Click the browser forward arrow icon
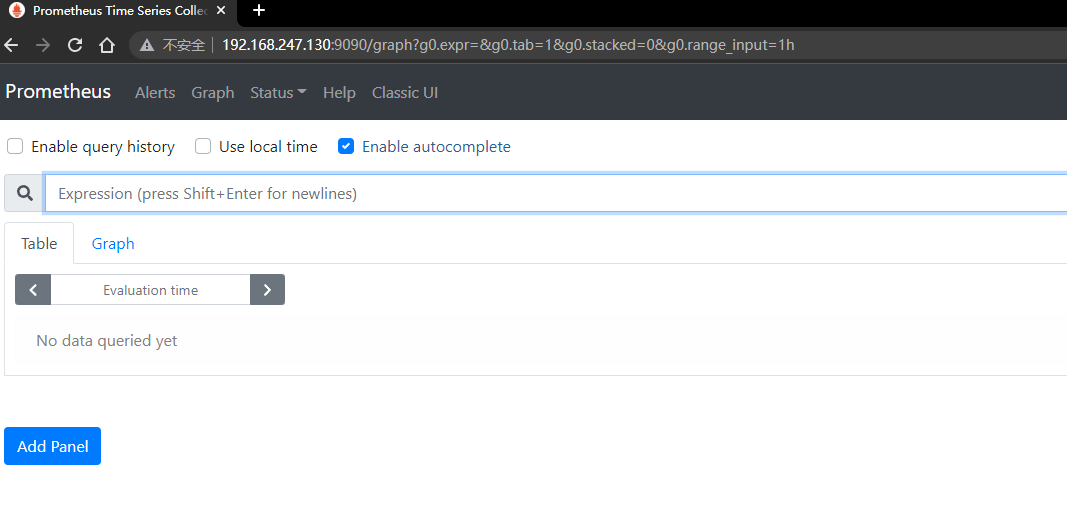This screenshot has width=1067, height=508. coord(43,46)
